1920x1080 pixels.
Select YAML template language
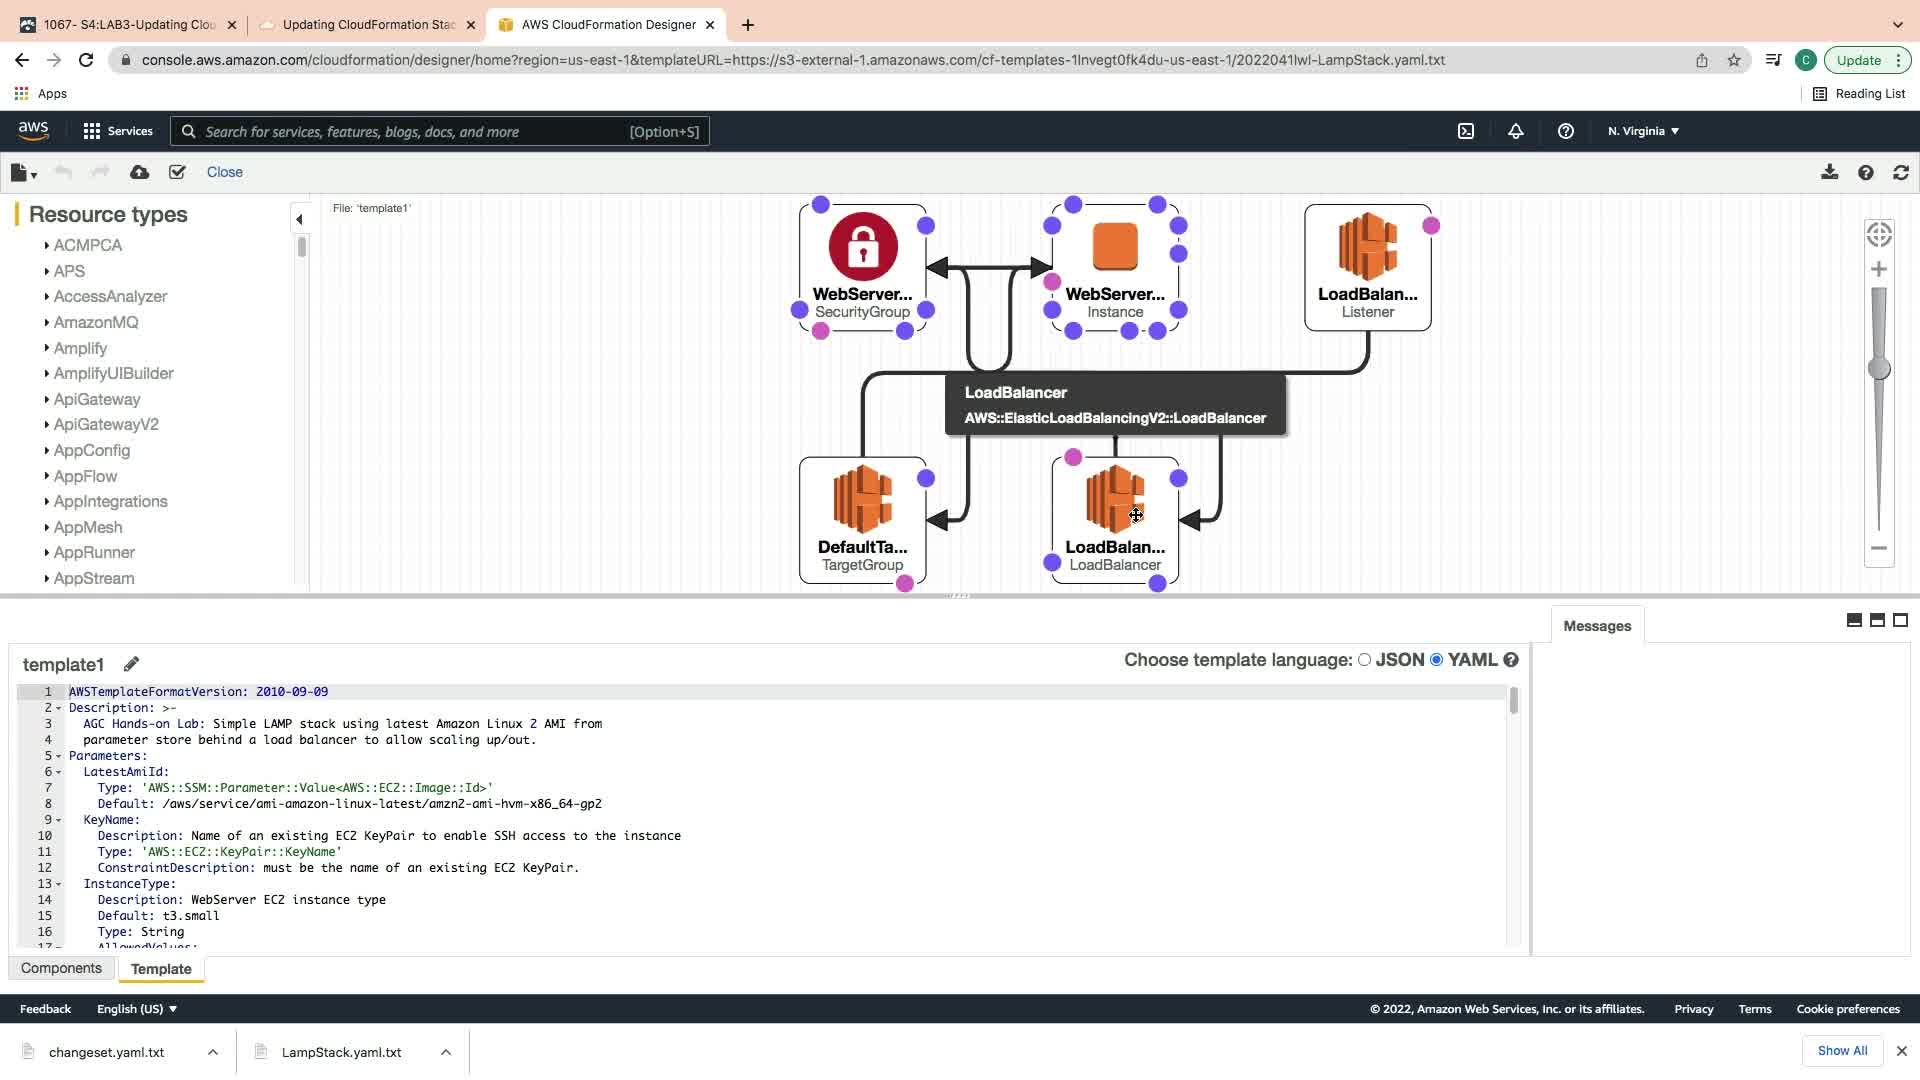pos(1437,660)
